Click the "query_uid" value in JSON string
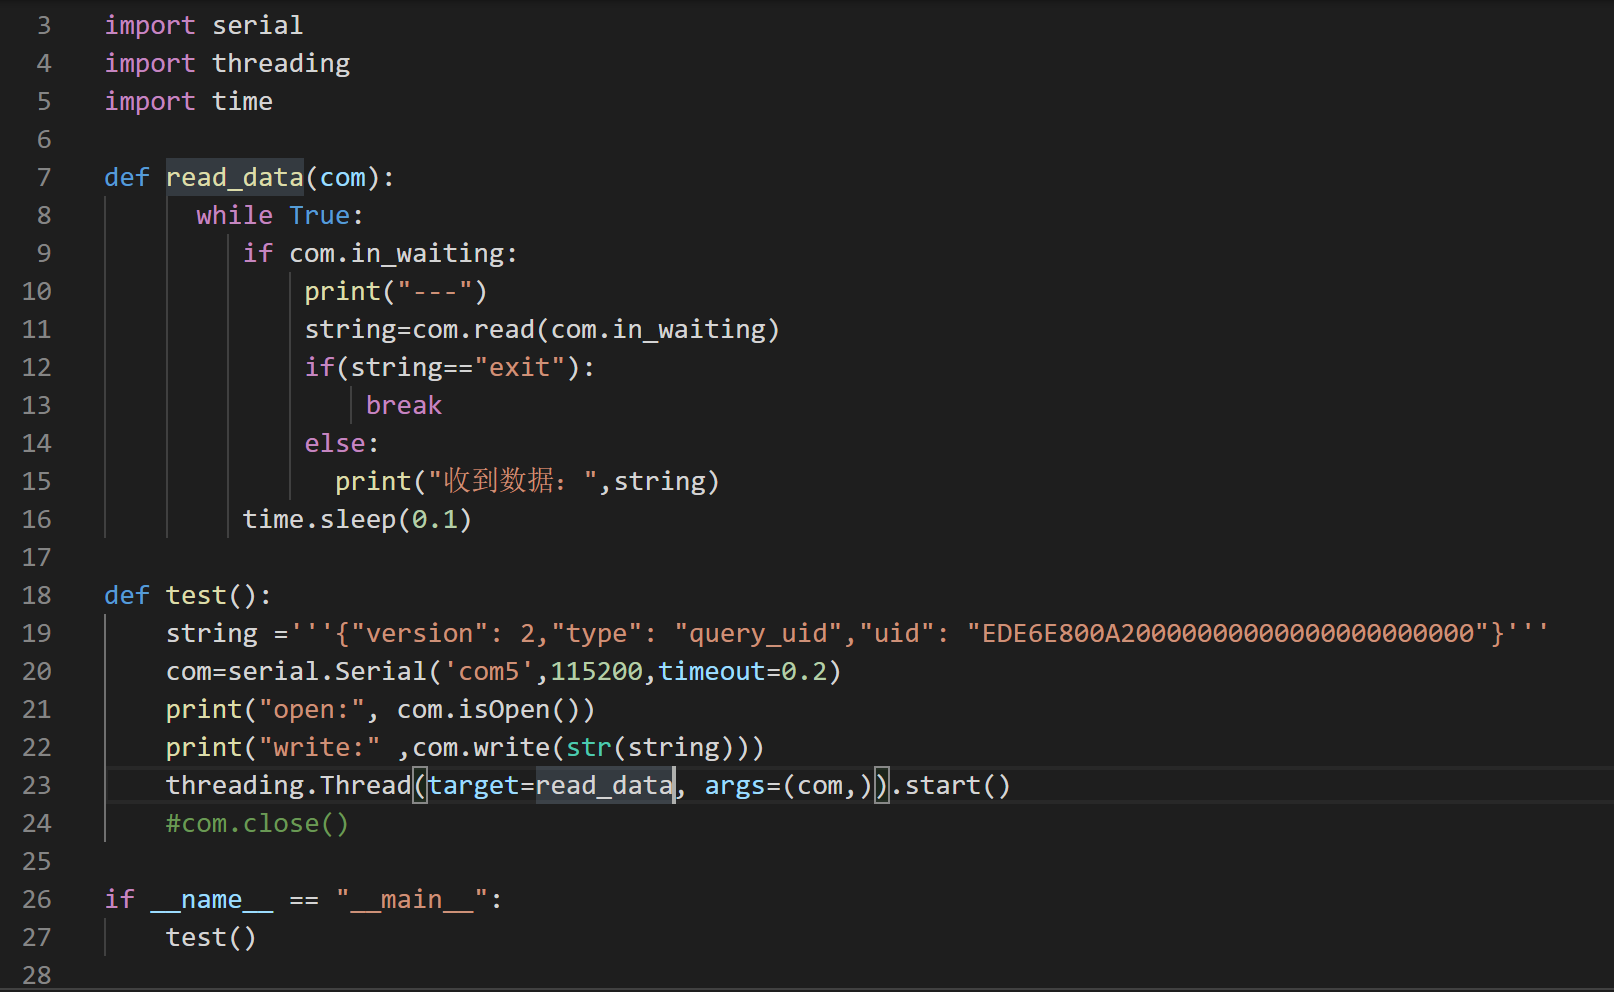The image size is (1614, 992). (x=758, y=633)
